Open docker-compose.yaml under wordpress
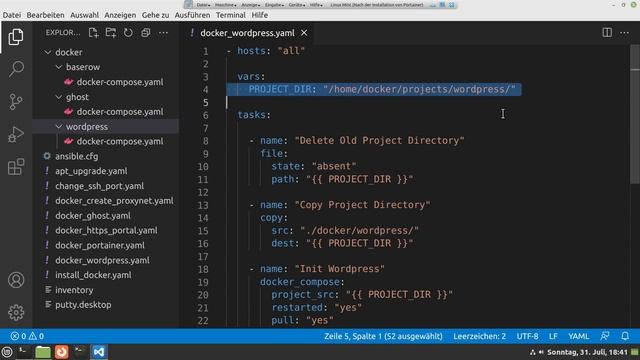Screen dimensions: 640x360 (x=120, y=142)
